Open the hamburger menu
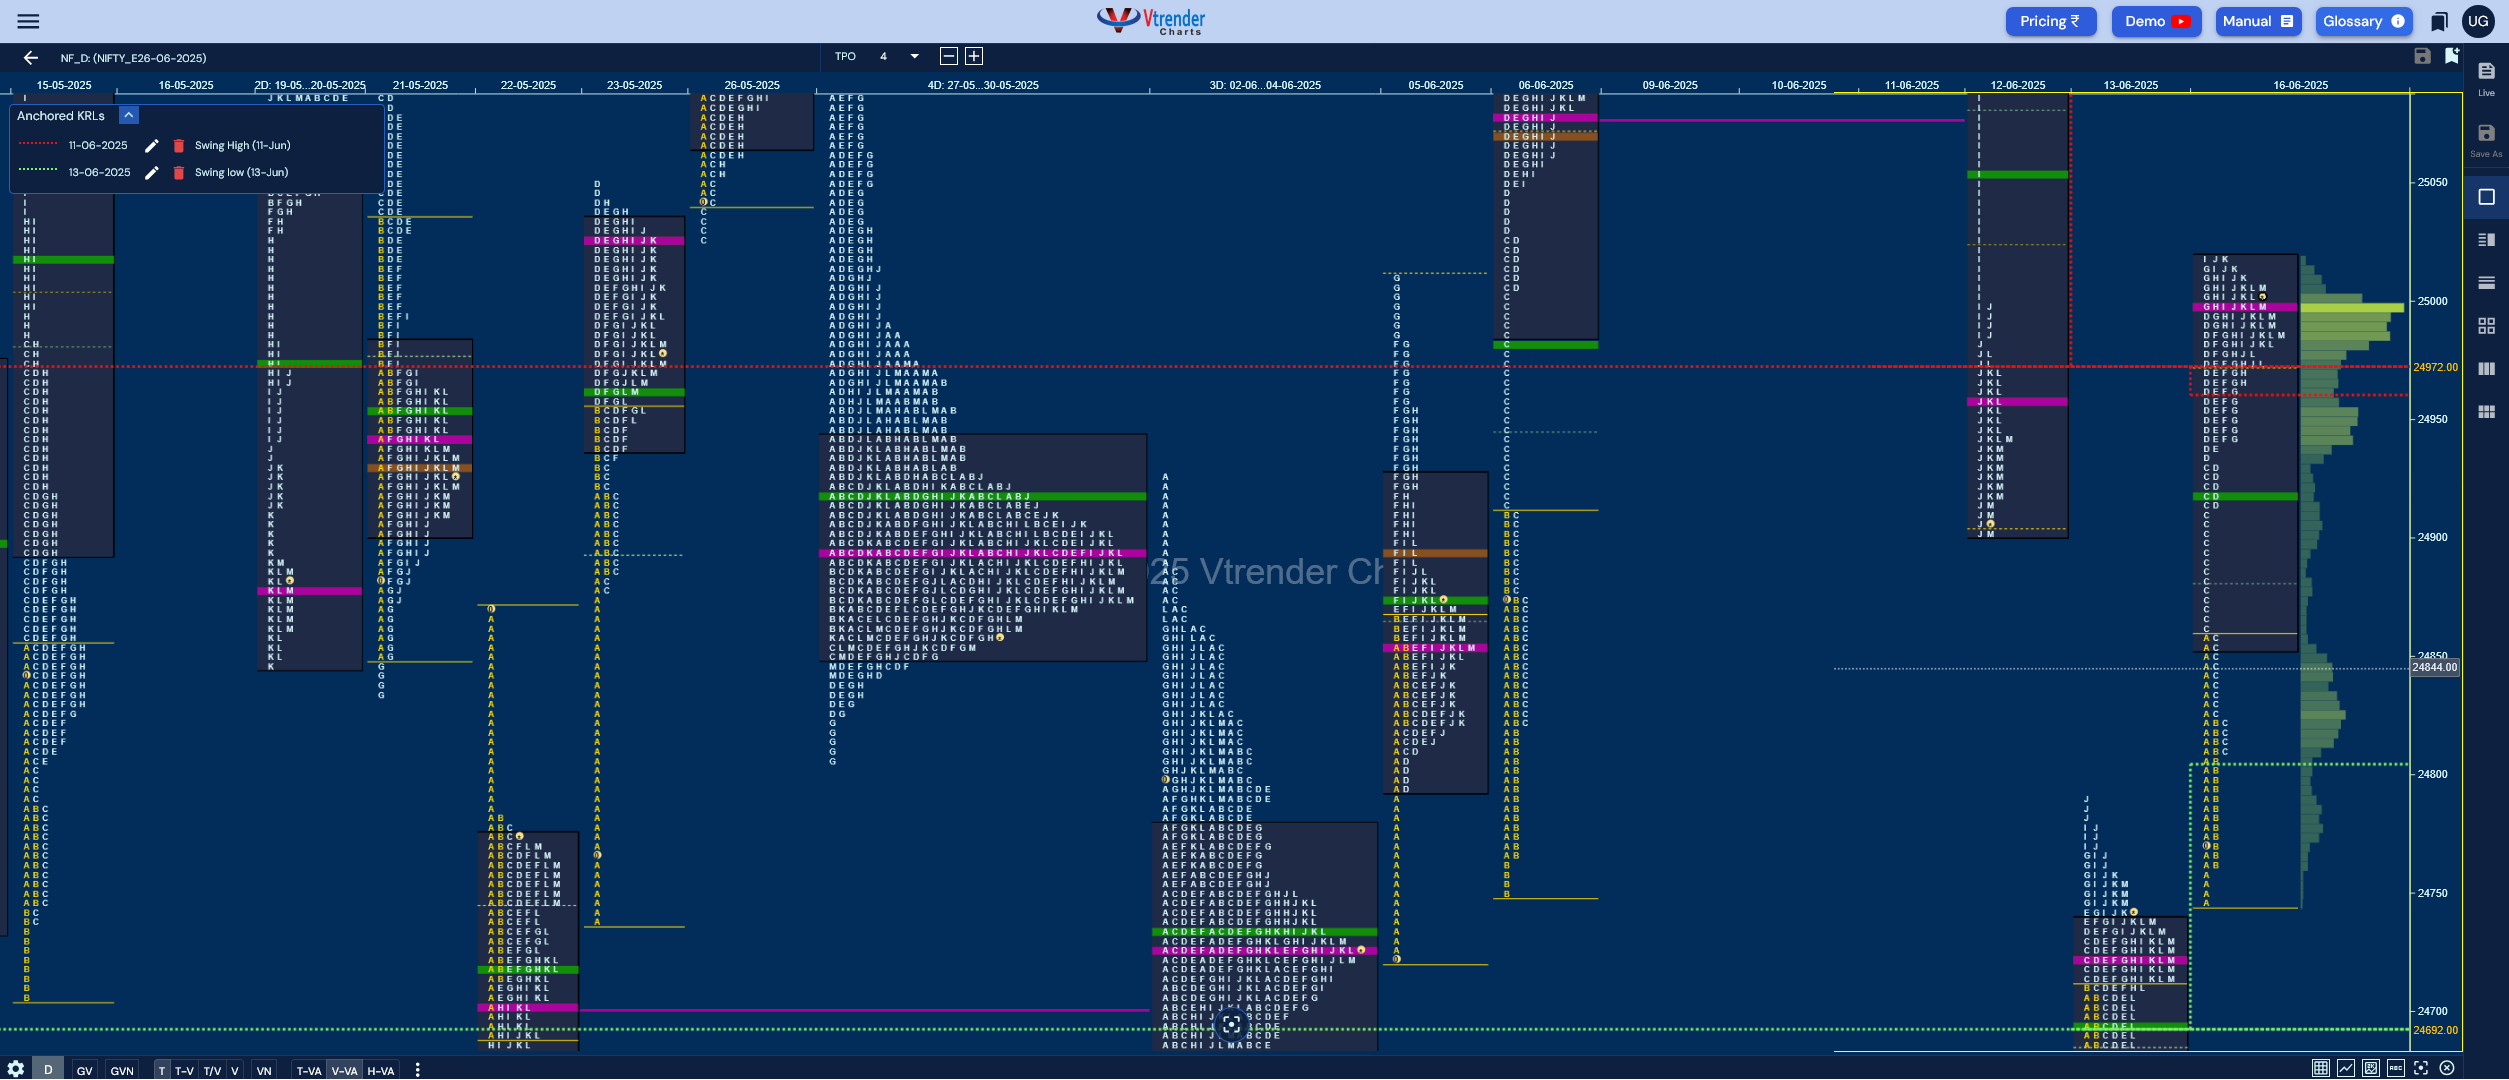2509x1080 pixels. point(28,21)
